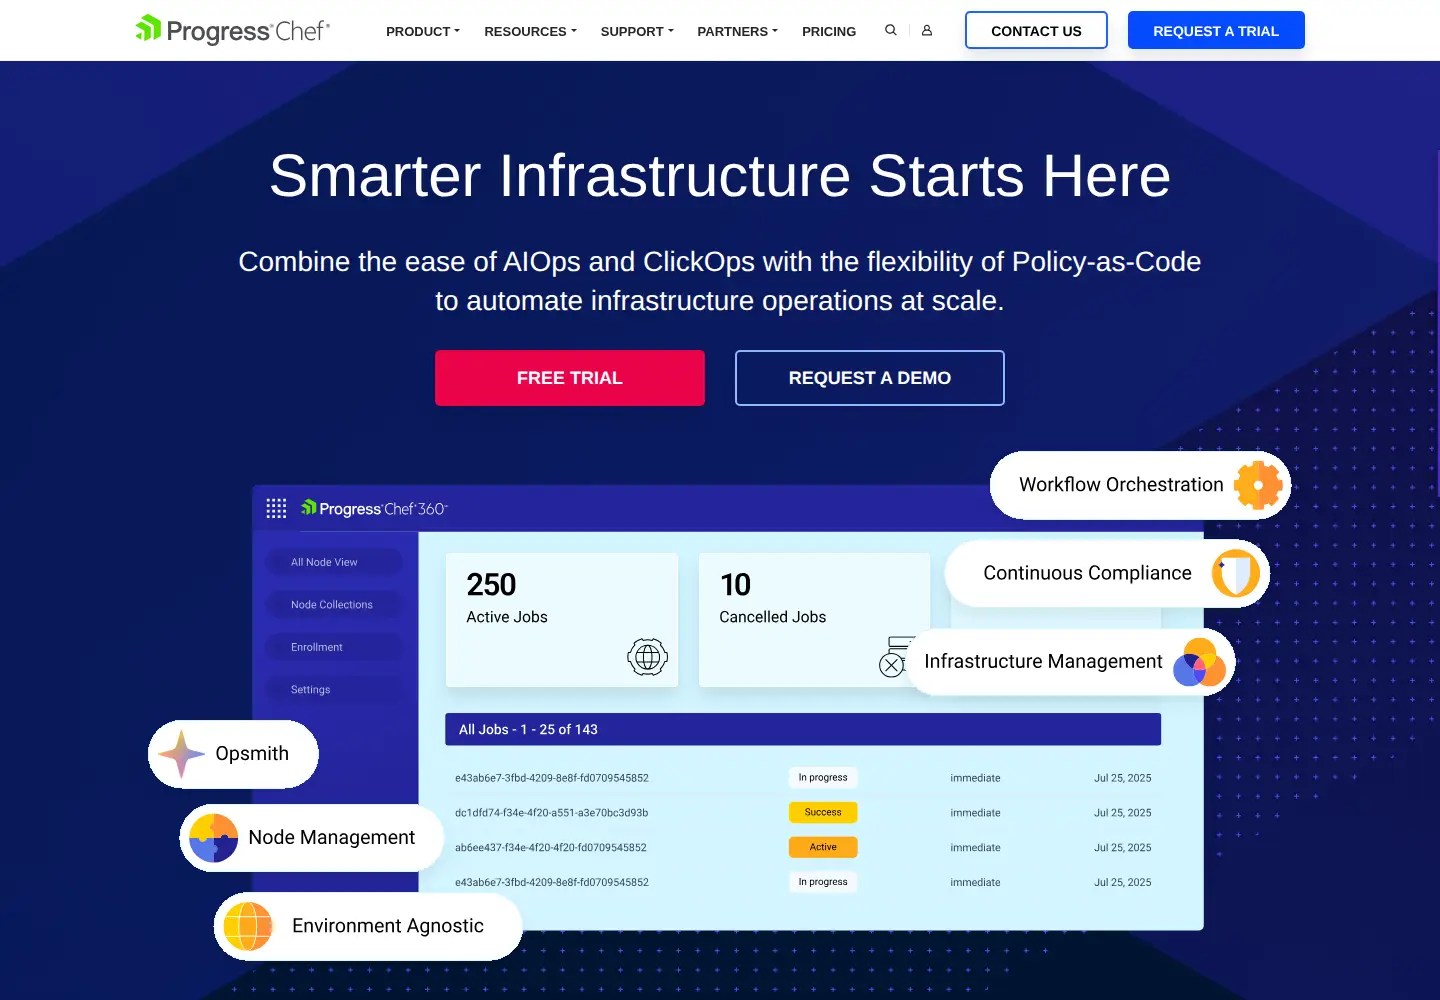Image resolution: width=1440 pixels, height=1000 pixels.
Task: Click the Cancelled Jobs X icon
Action: click(x=892, y=664)
